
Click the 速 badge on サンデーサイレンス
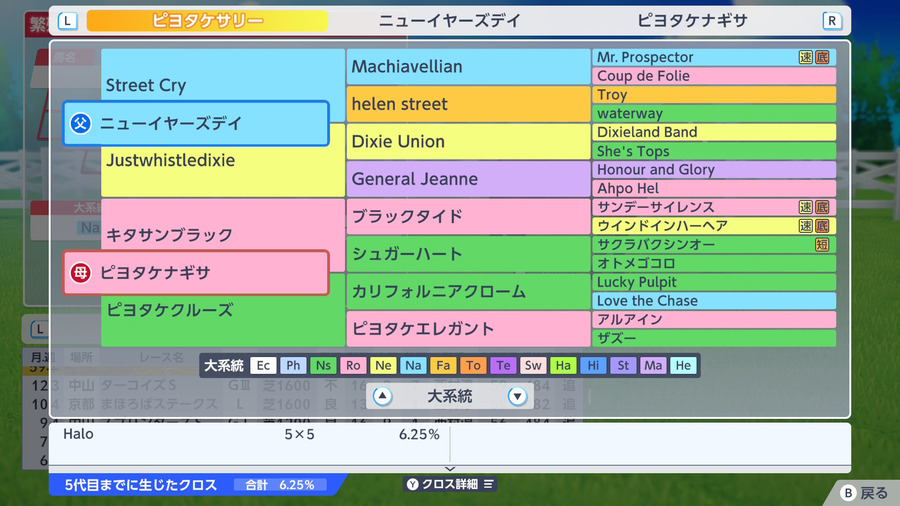point(806,207)
